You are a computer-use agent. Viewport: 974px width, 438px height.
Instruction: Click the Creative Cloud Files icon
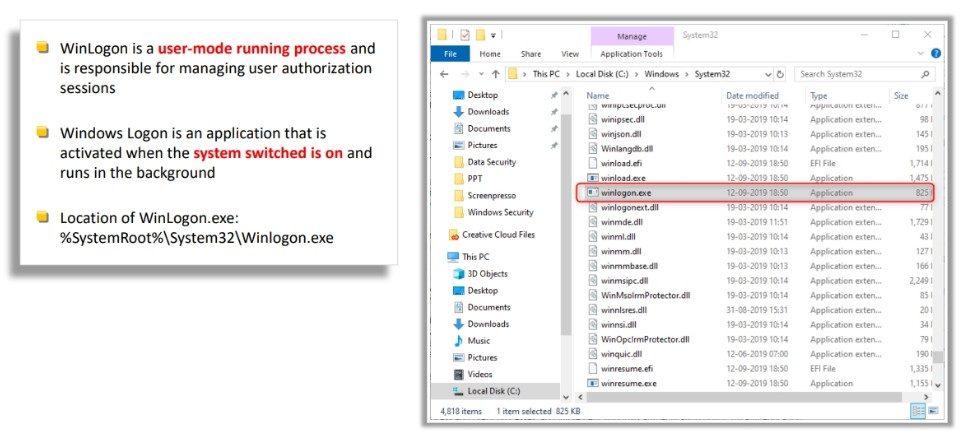pos(453,235)
